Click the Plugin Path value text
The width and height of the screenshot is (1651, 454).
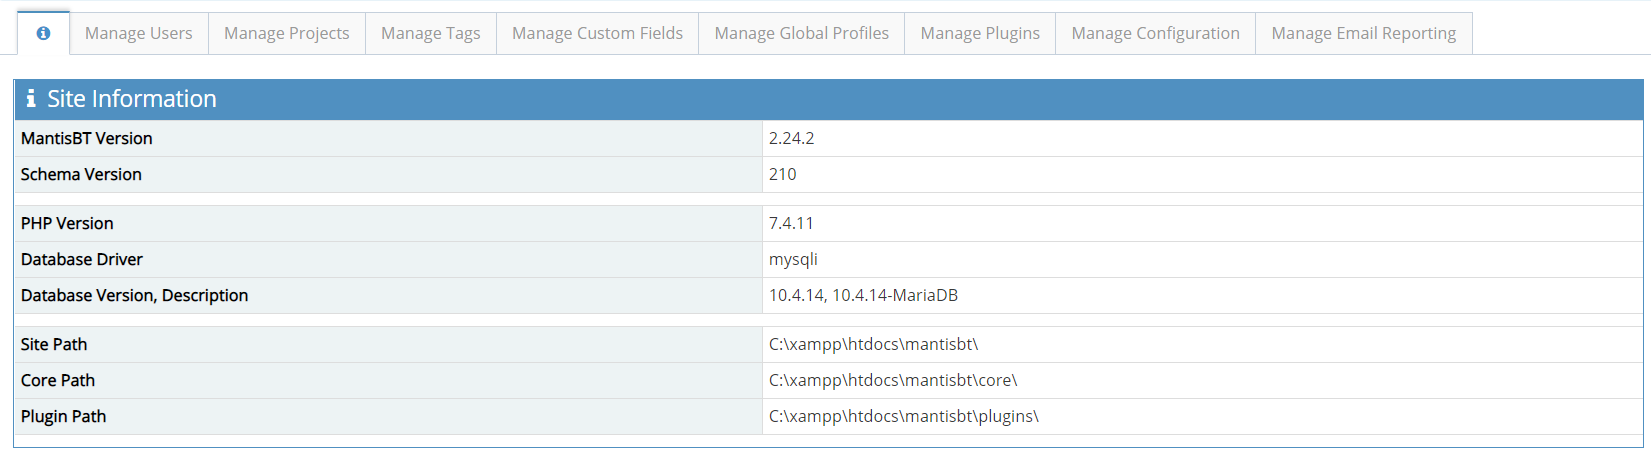[x=903, y=416]
